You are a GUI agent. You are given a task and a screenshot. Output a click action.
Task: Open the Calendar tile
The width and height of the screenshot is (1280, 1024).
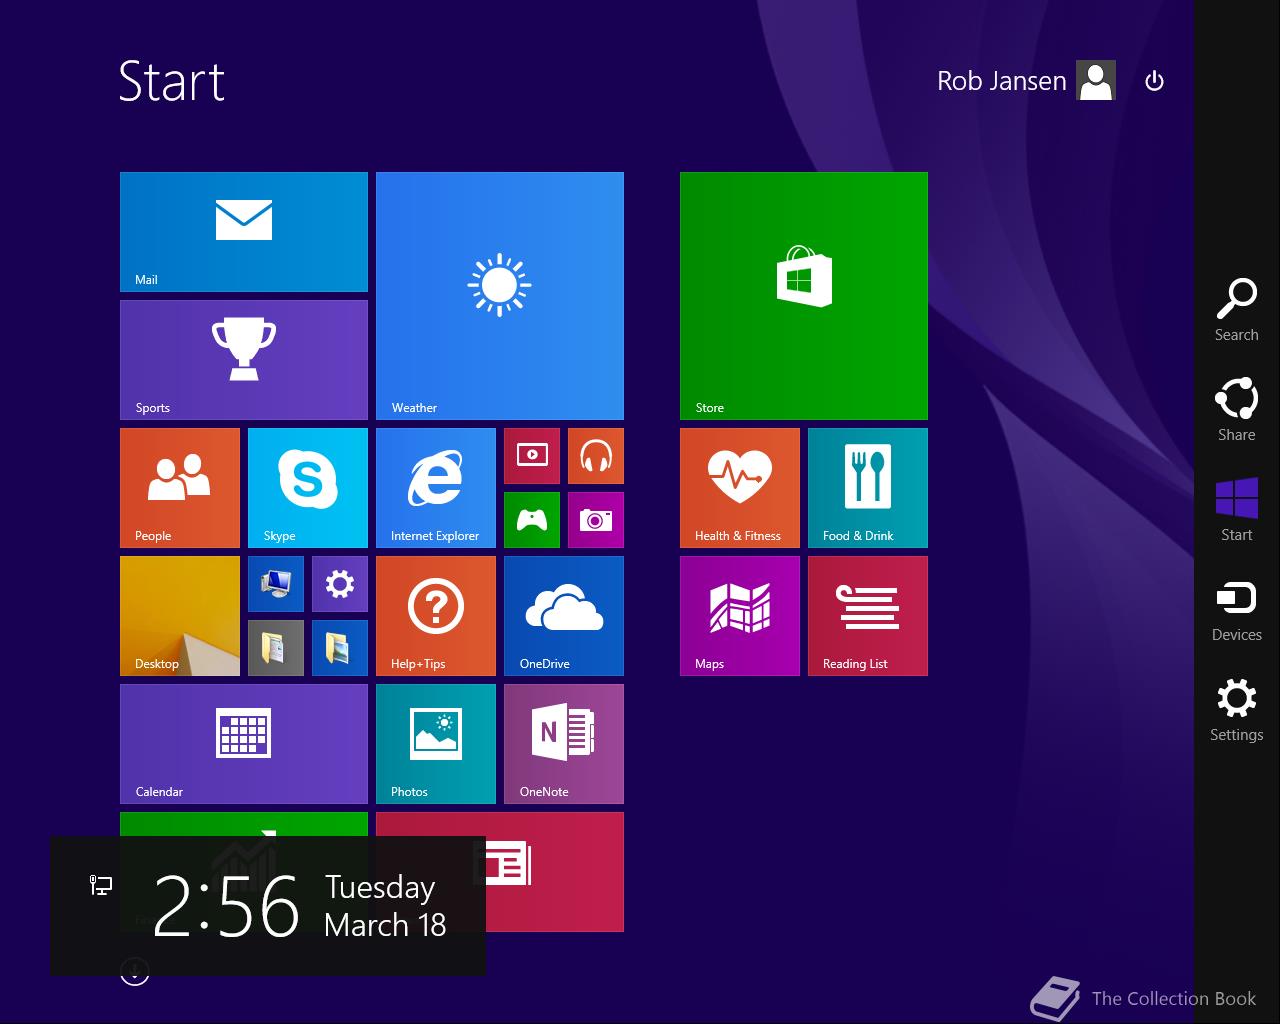tap(244, 744)
